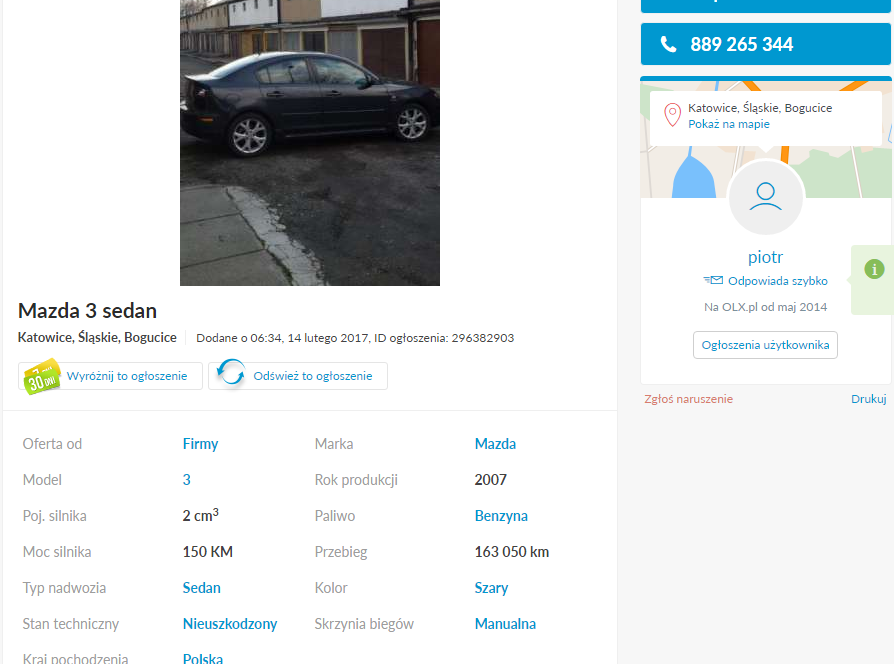Screen dimensions: 894x664
Task: Click the Sedan body type link
Action: 201,588
